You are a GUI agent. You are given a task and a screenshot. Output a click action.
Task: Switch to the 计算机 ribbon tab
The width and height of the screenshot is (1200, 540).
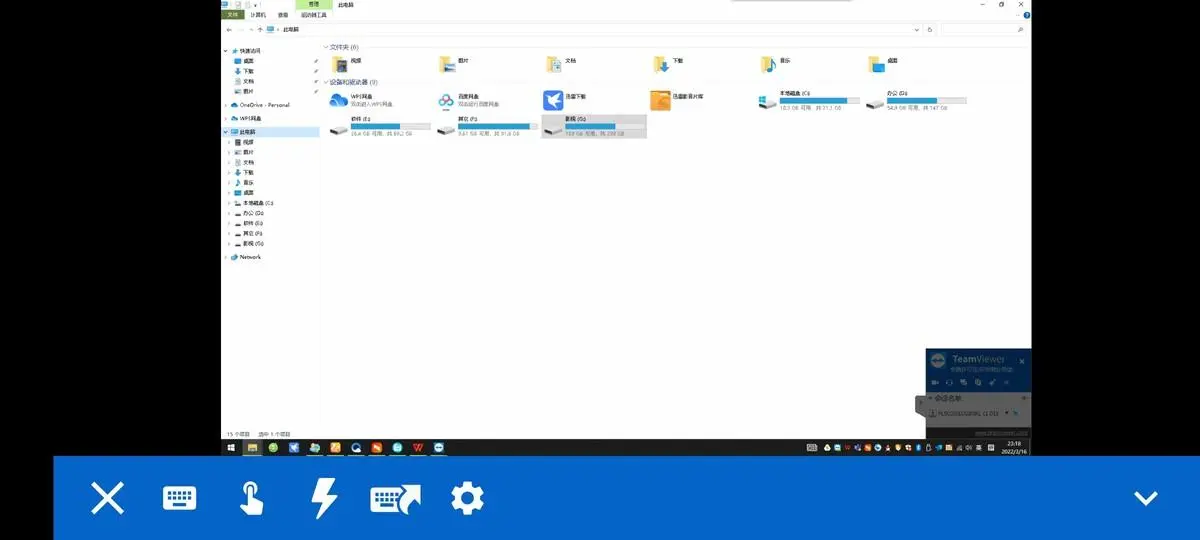(x=258, y=15)
